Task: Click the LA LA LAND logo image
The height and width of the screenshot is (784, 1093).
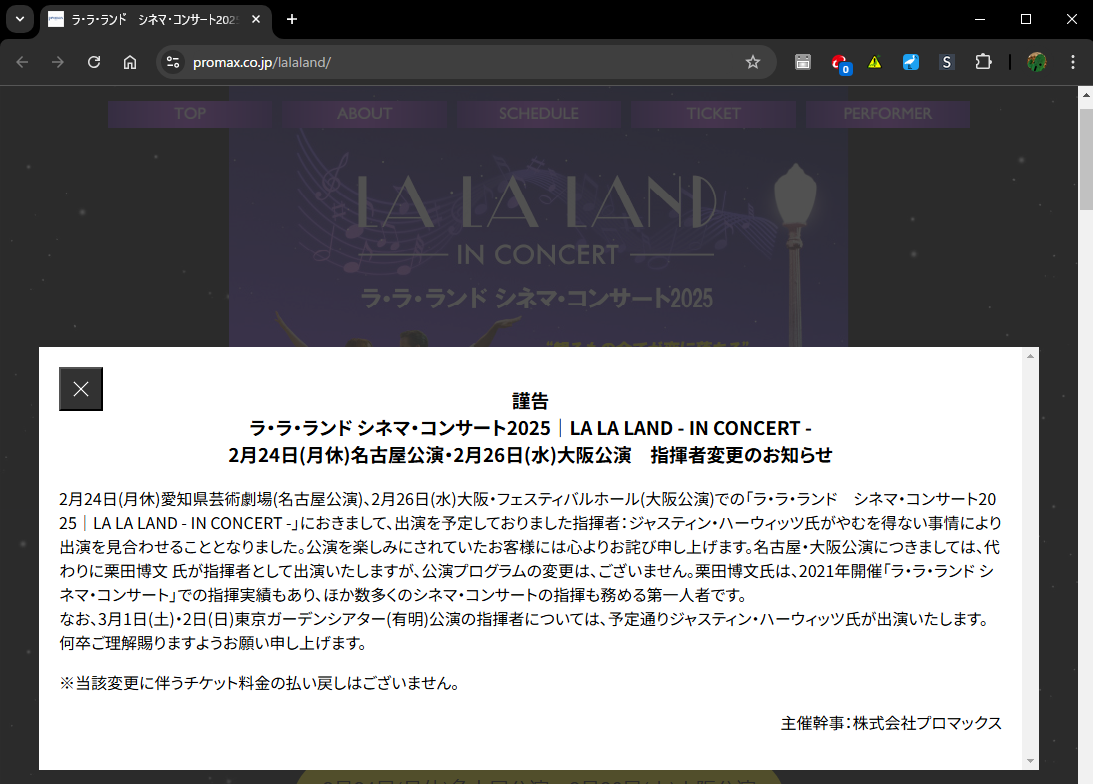Action: 537,202
